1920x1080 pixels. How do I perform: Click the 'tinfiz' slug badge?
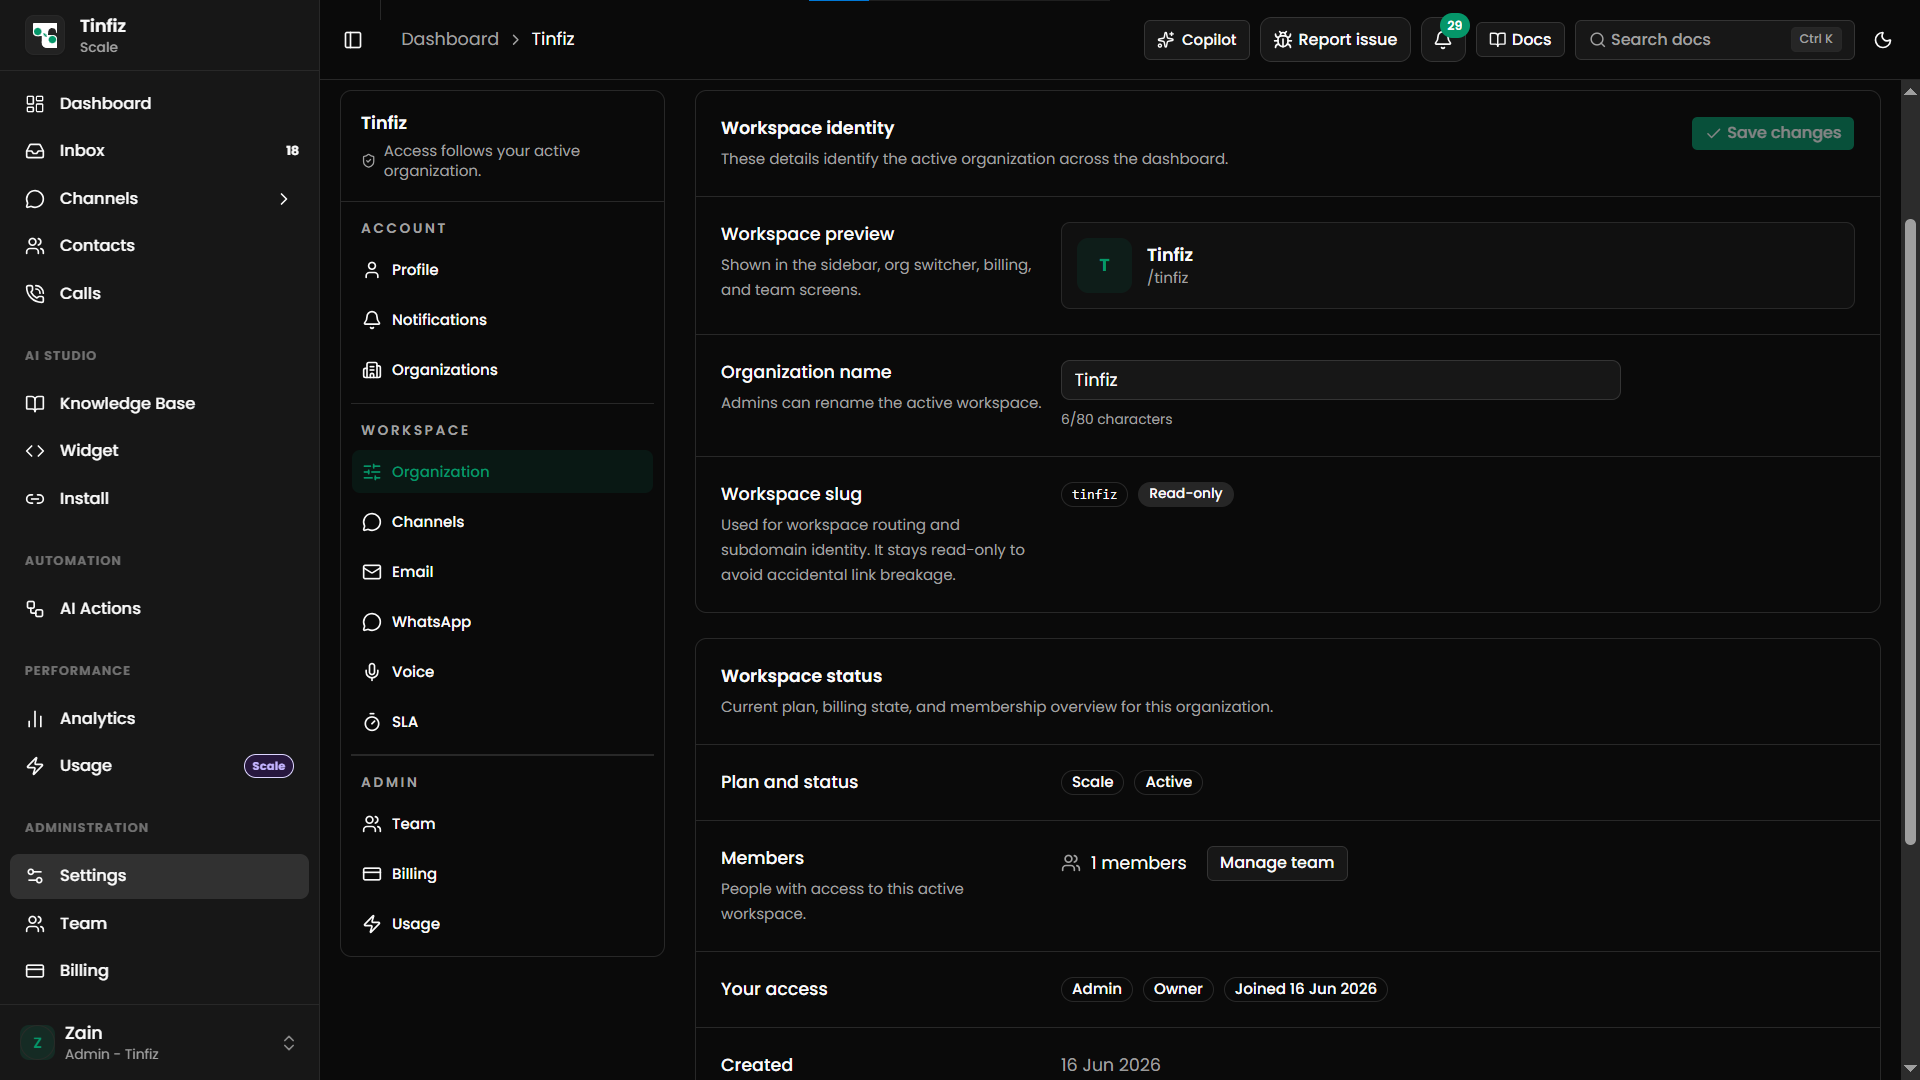point(1094,494)
